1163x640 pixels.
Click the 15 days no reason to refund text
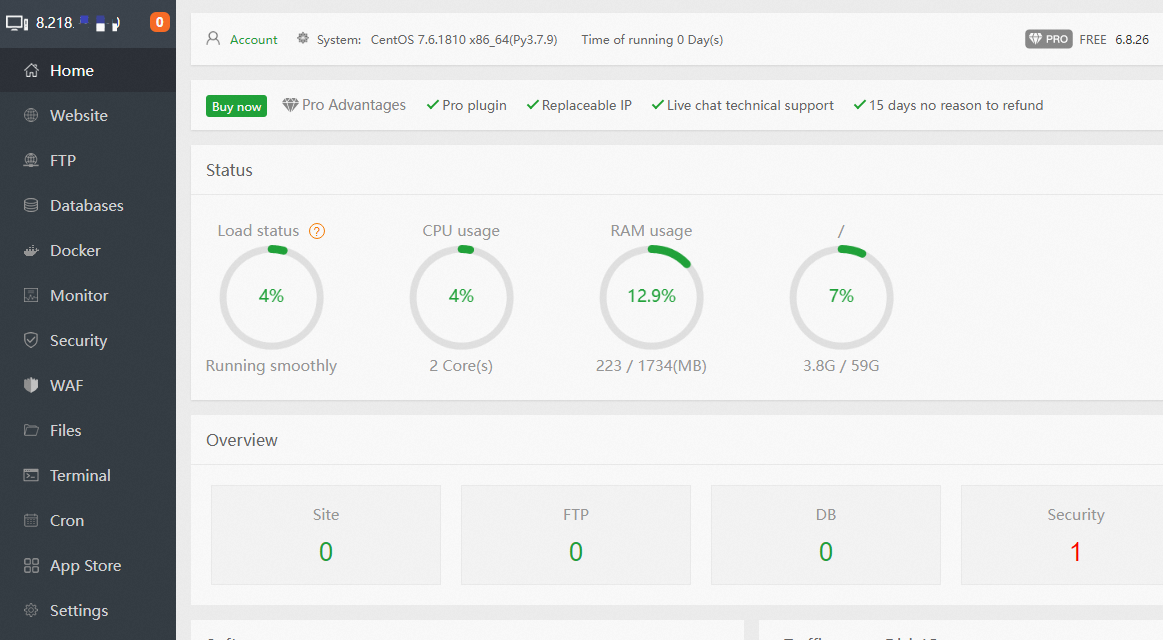pyautogui.click(x=956, y=105)
